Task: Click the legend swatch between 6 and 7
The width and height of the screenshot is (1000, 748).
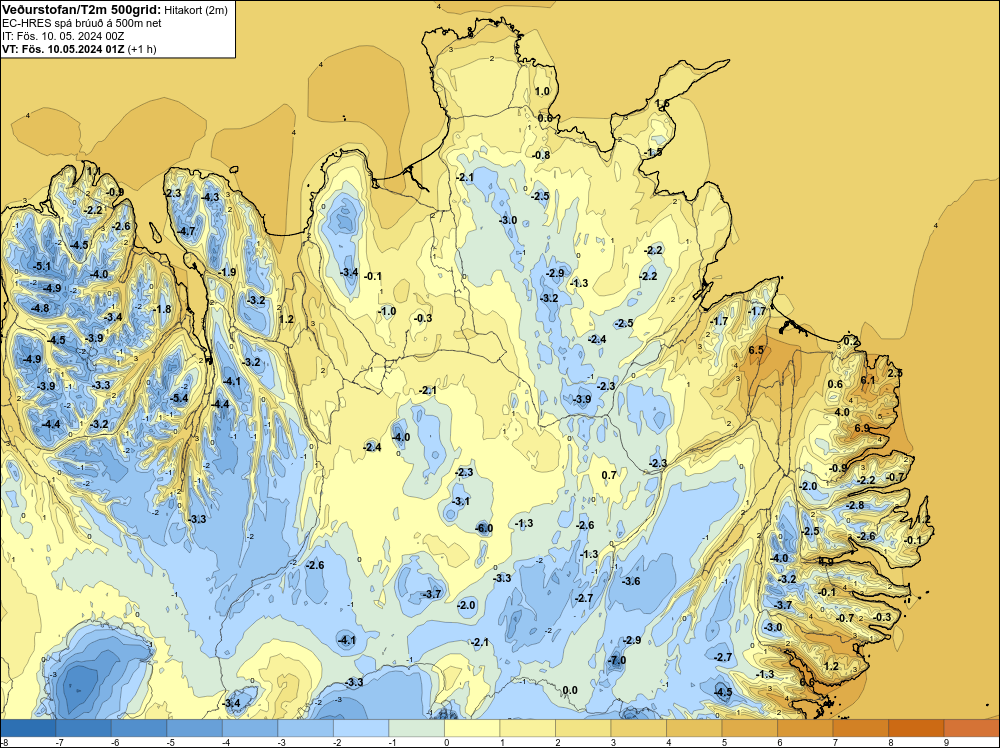Action: point(805,728)
